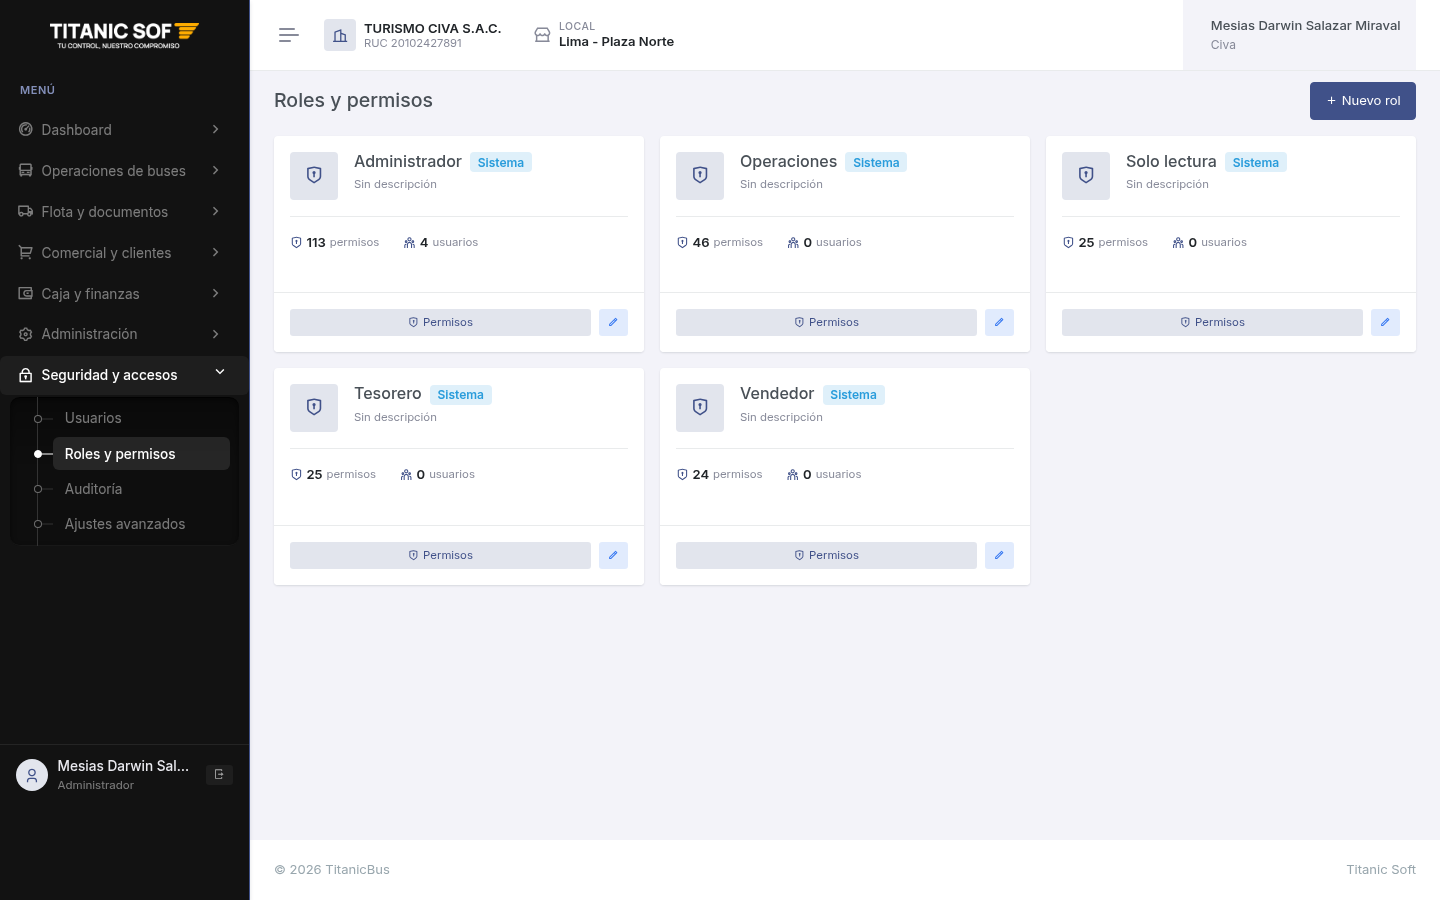Click the store icon beside LOCAL

click(x=542, y=35)
